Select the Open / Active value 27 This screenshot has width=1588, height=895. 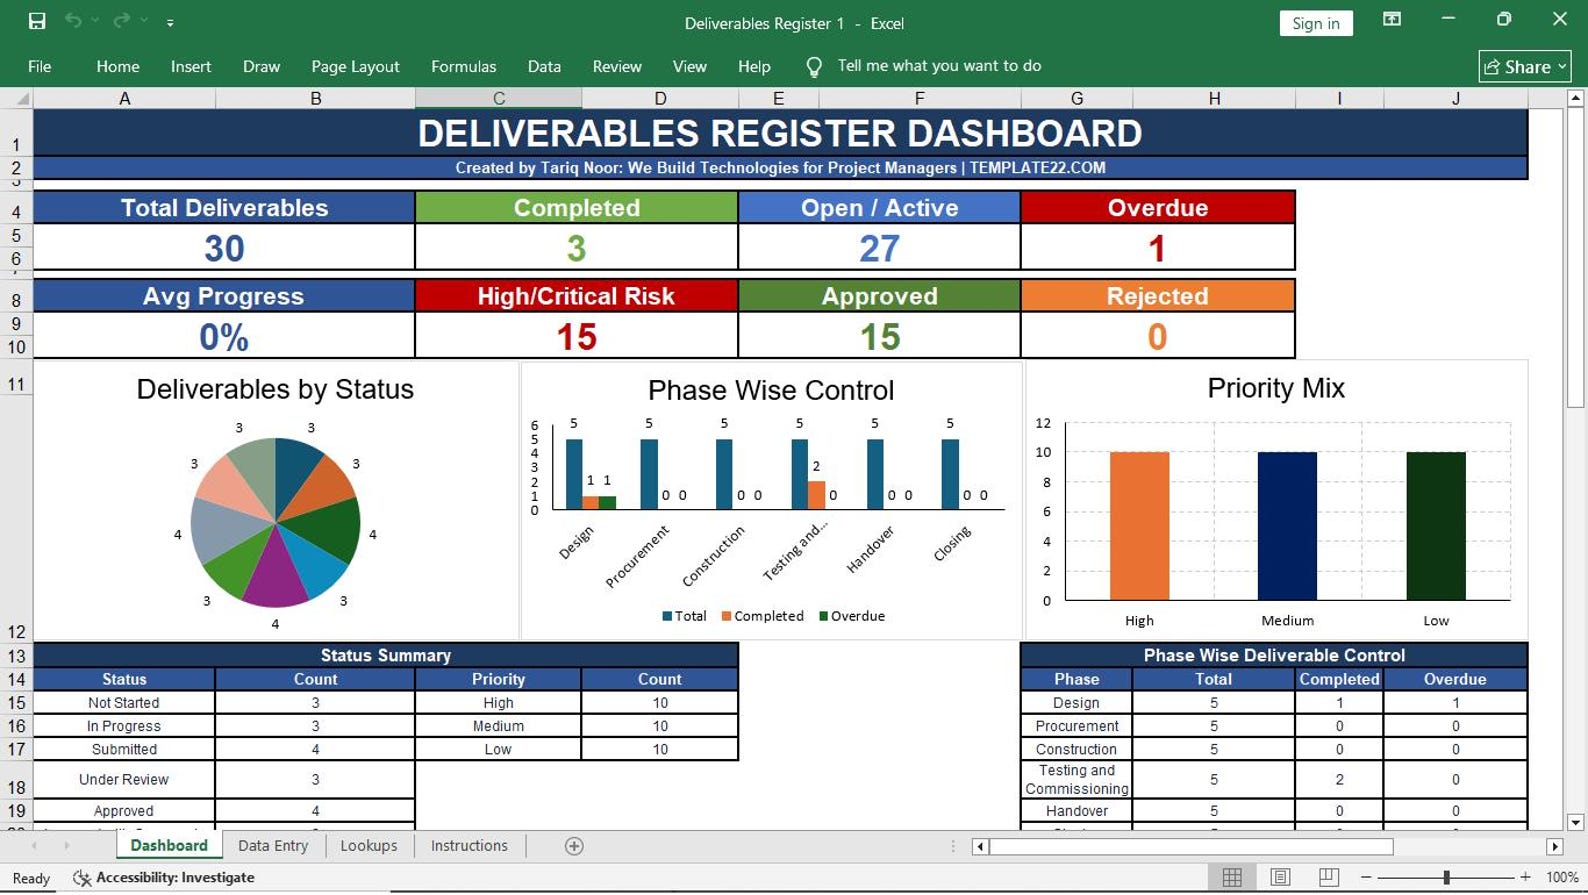pyautogui.click(x=879, y=247)
